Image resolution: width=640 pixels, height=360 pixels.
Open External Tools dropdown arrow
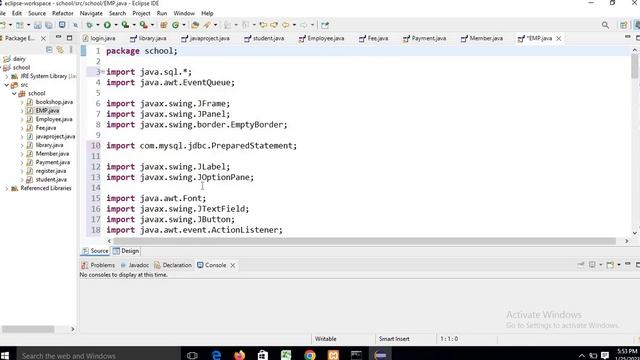152,25
